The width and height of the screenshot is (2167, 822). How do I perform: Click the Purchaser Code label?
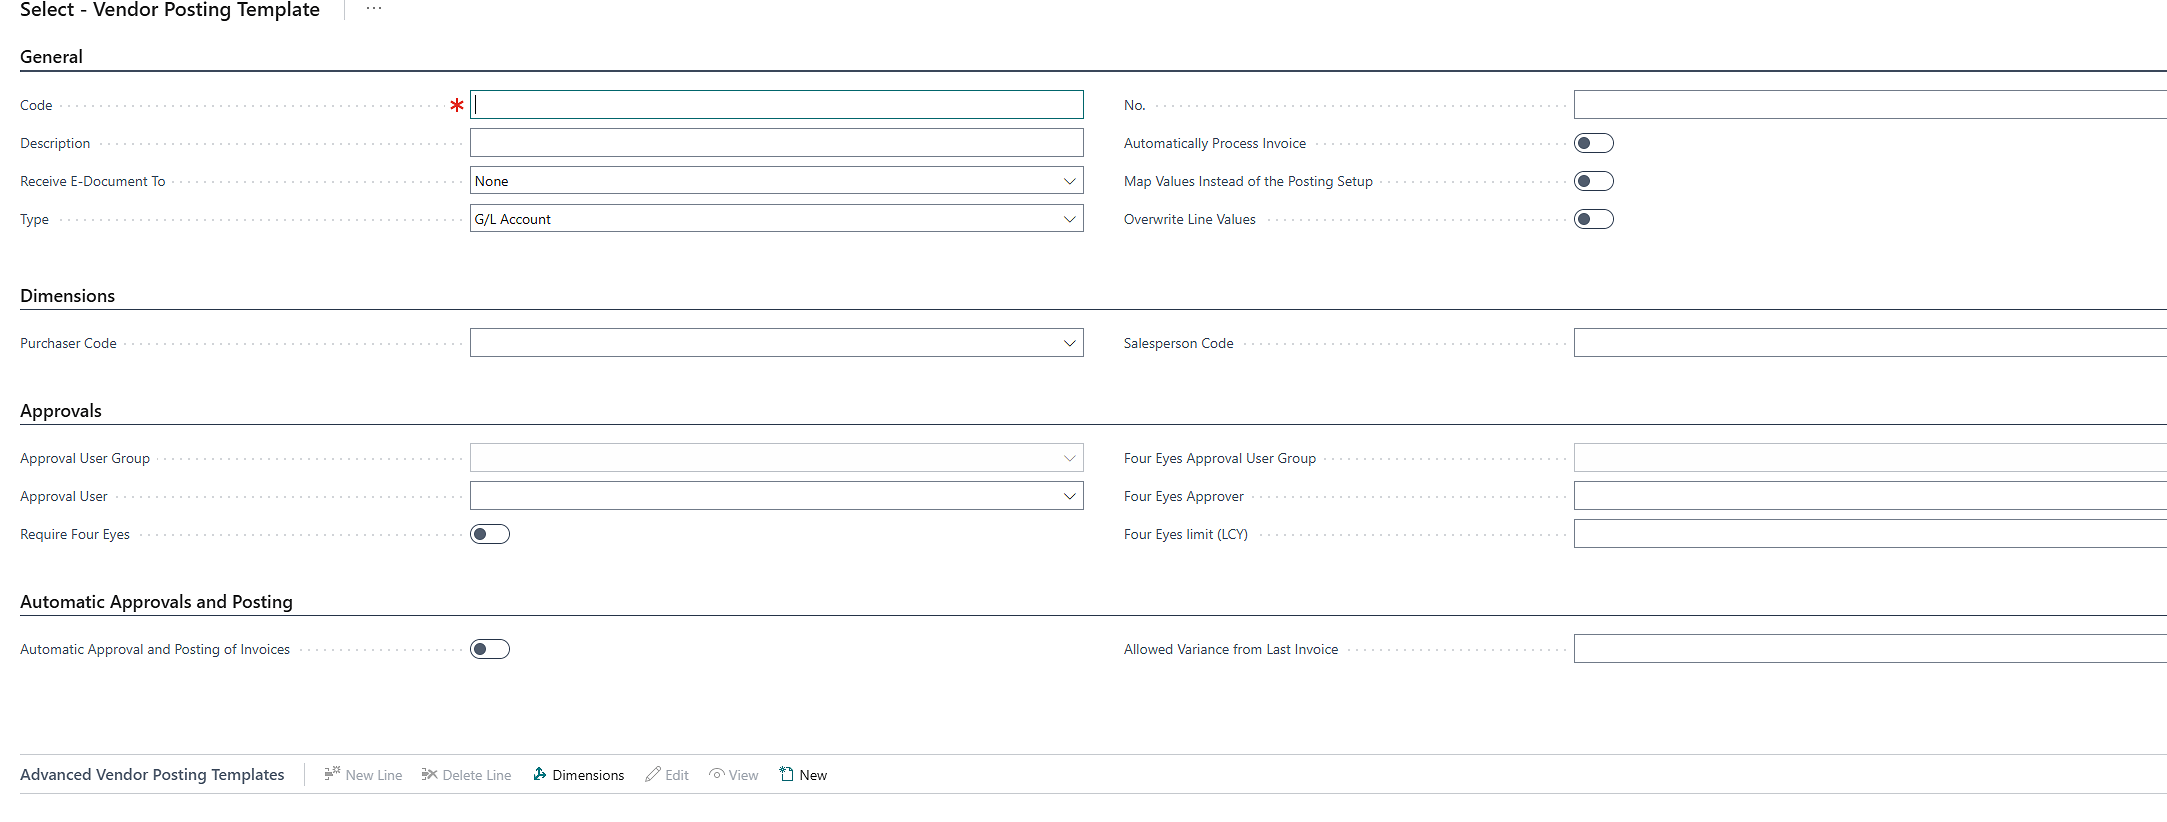click(68, 343)
